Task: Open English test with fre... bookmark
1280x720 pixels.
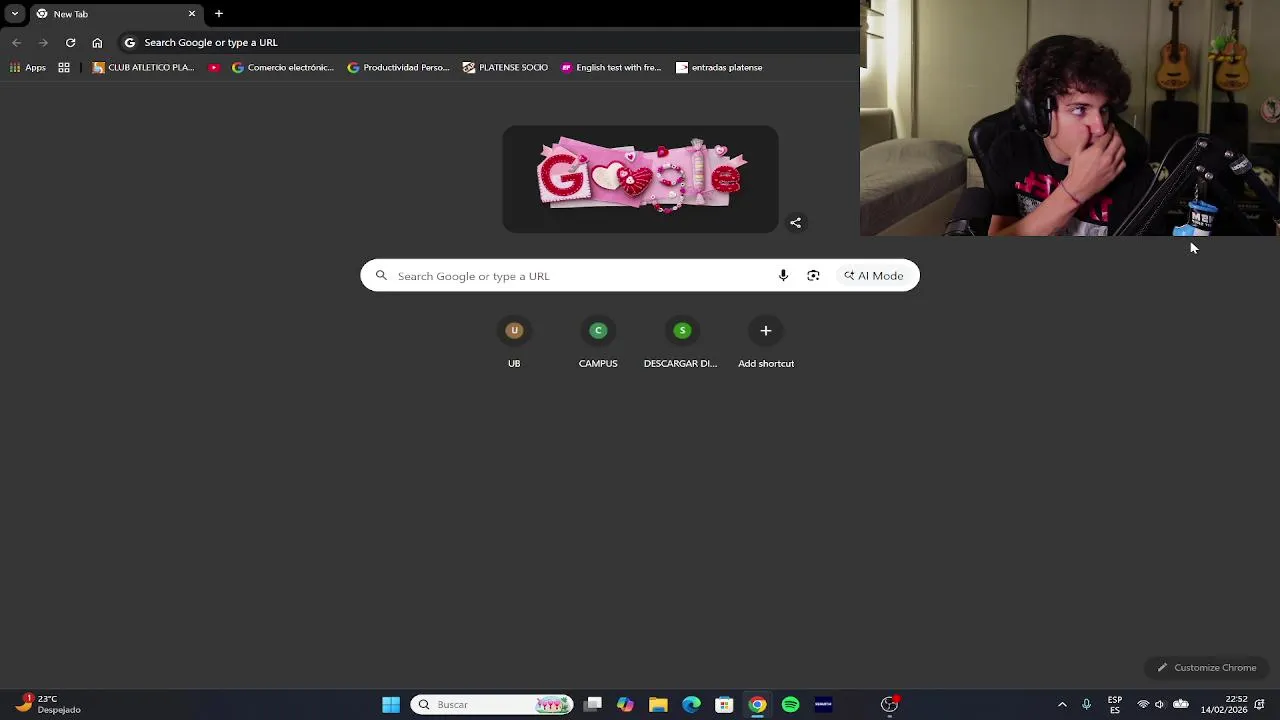Action: 611,68
